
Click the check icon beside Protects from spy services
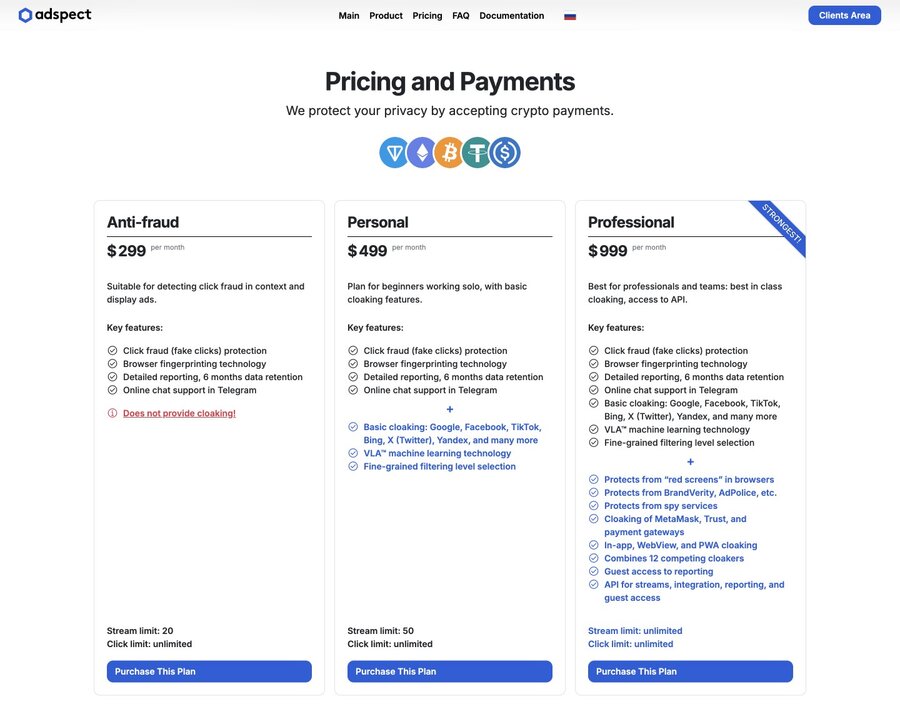point(593,506)
